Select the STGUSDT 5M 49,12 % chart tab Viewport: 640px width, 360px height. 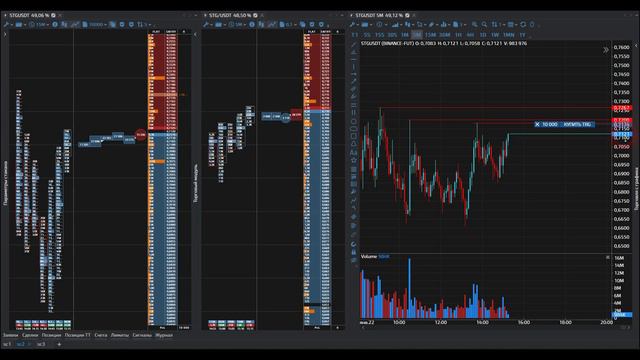[x=379, y=15]
